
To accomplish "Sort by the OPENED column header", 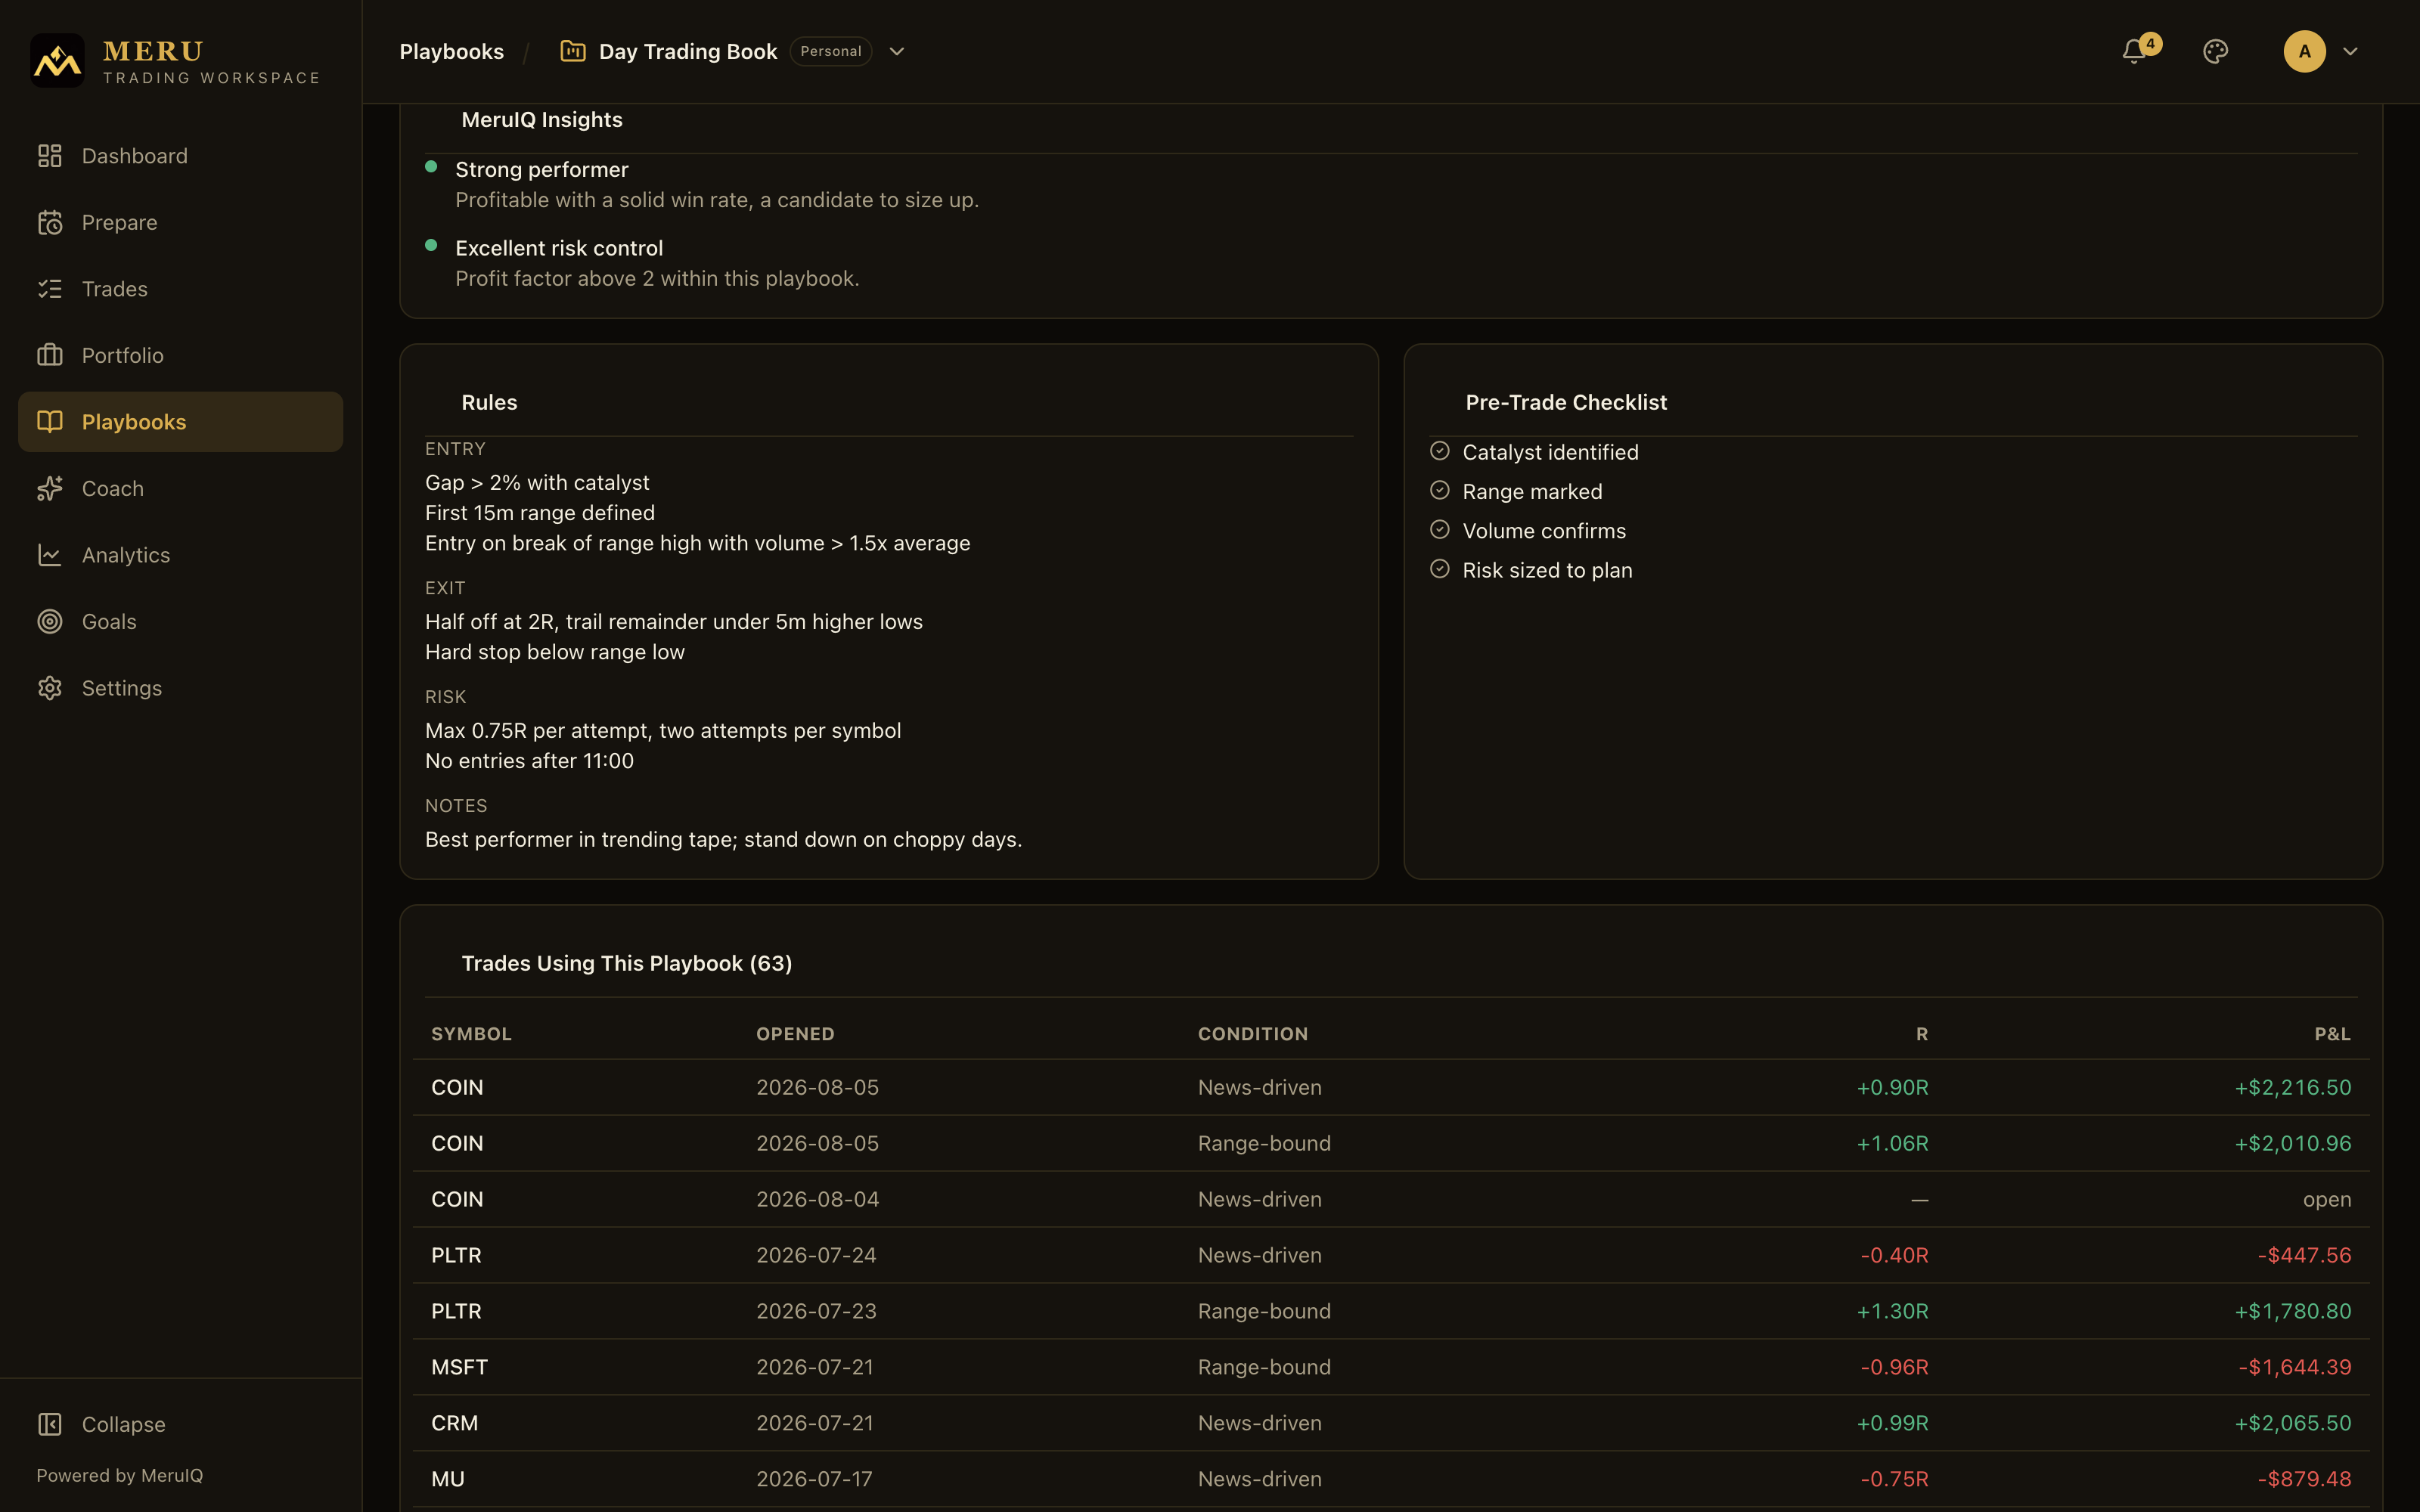I will tap(795, 1034).
